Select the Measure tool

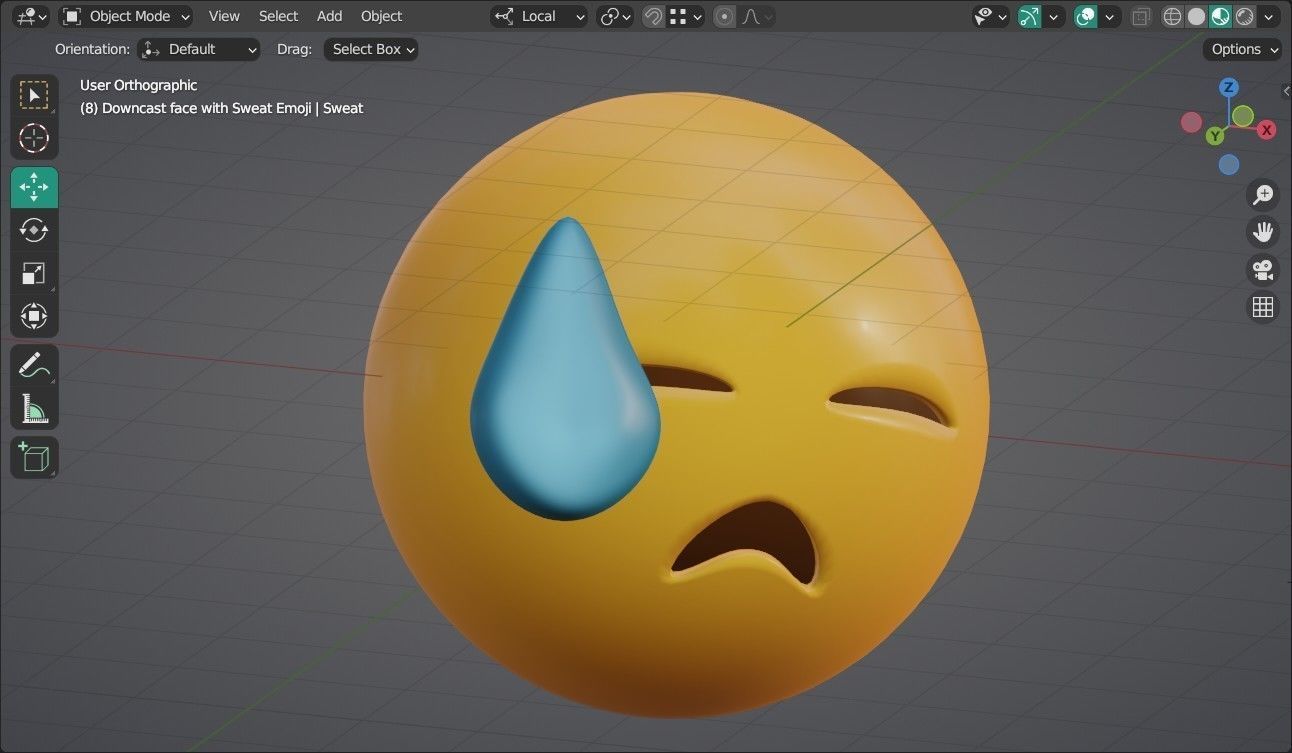pos(34,408)
